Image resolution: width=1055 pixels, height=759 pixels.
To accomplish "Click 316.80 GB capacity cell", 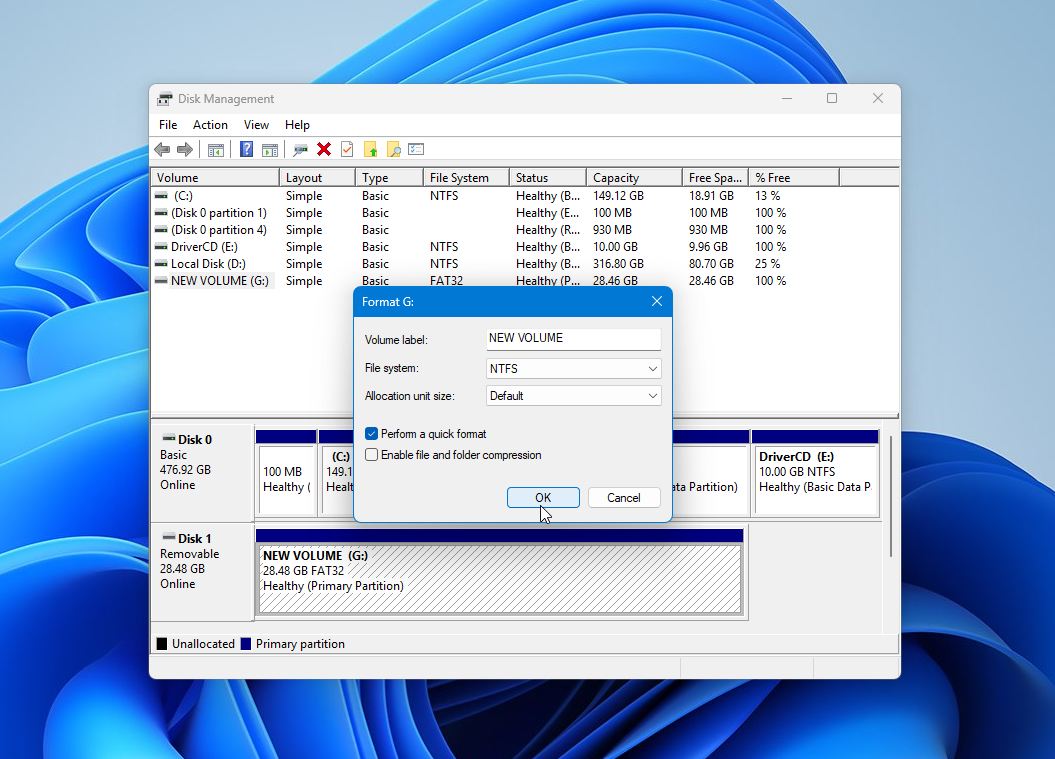I will point(618,264).
